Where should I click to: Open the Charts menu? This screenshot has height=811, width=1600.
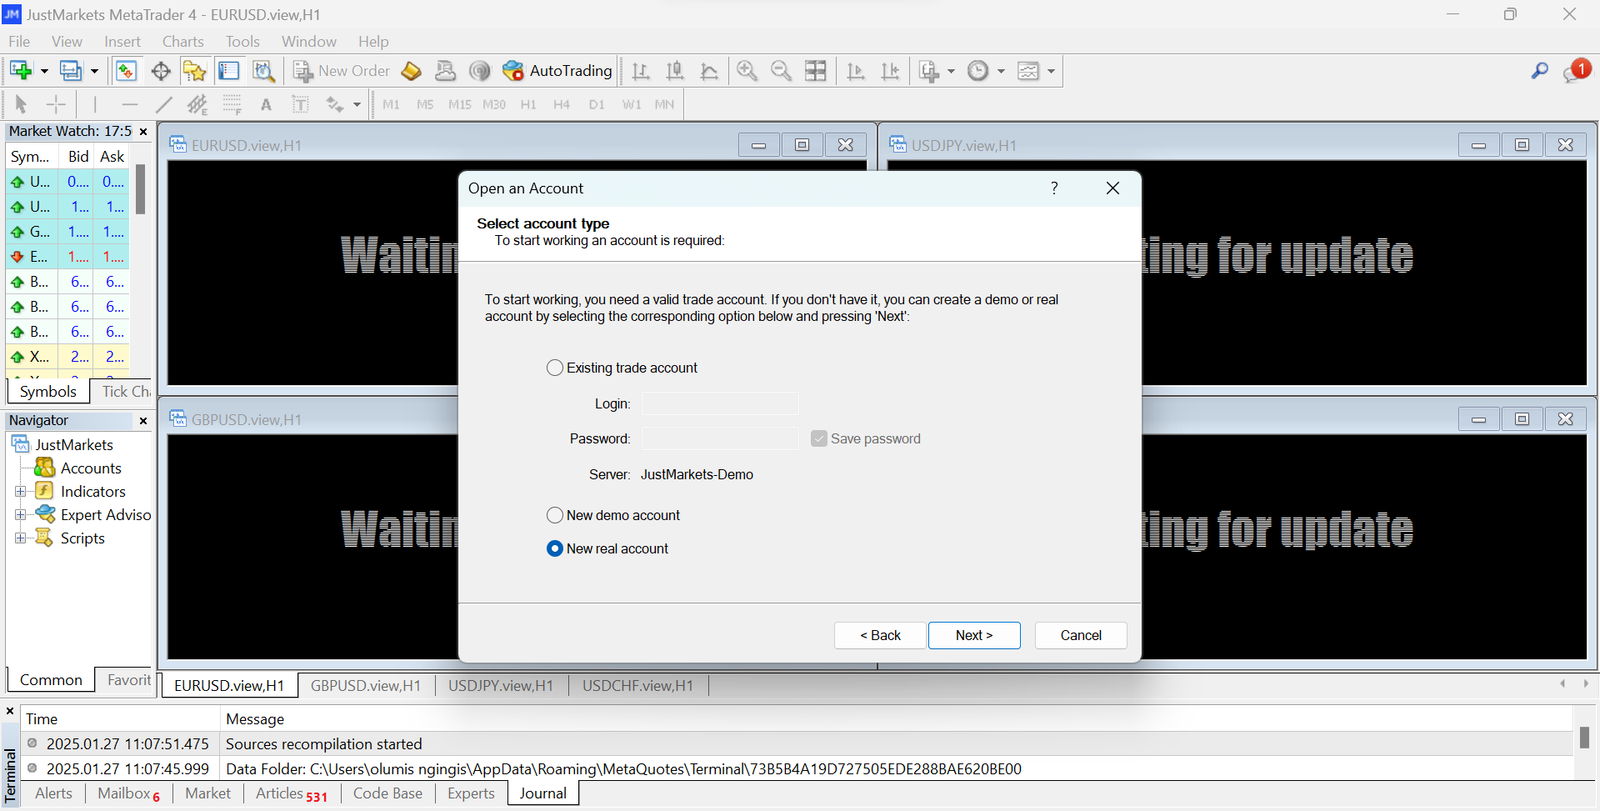click(183, 41)
